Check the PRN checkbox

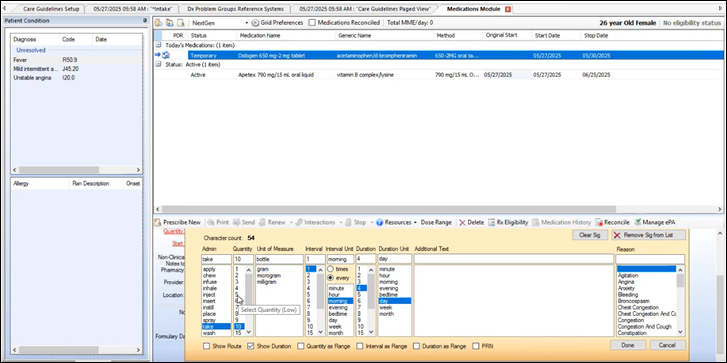click(476, 346)
